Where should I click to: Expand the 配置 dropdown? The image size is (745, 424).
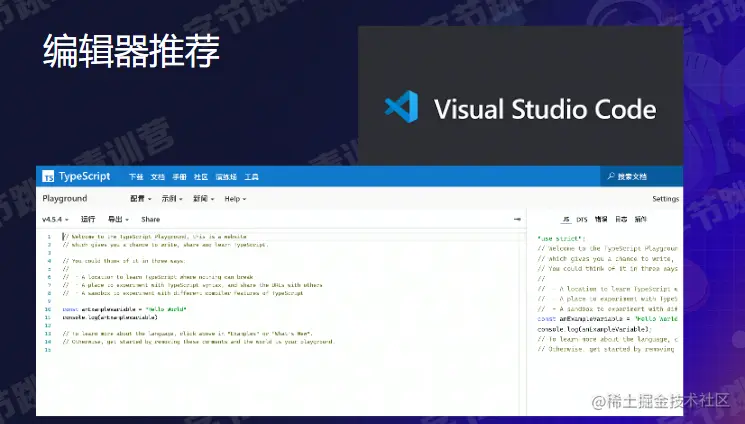point(141,199)
